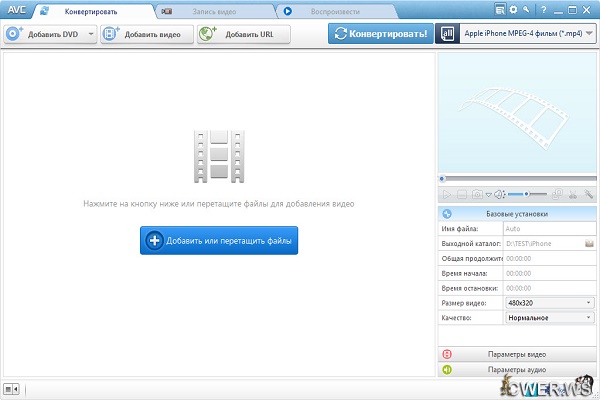This screenshot has width=600, height=400.
Task: Click the play button under the preview
Action: [447, 194]
